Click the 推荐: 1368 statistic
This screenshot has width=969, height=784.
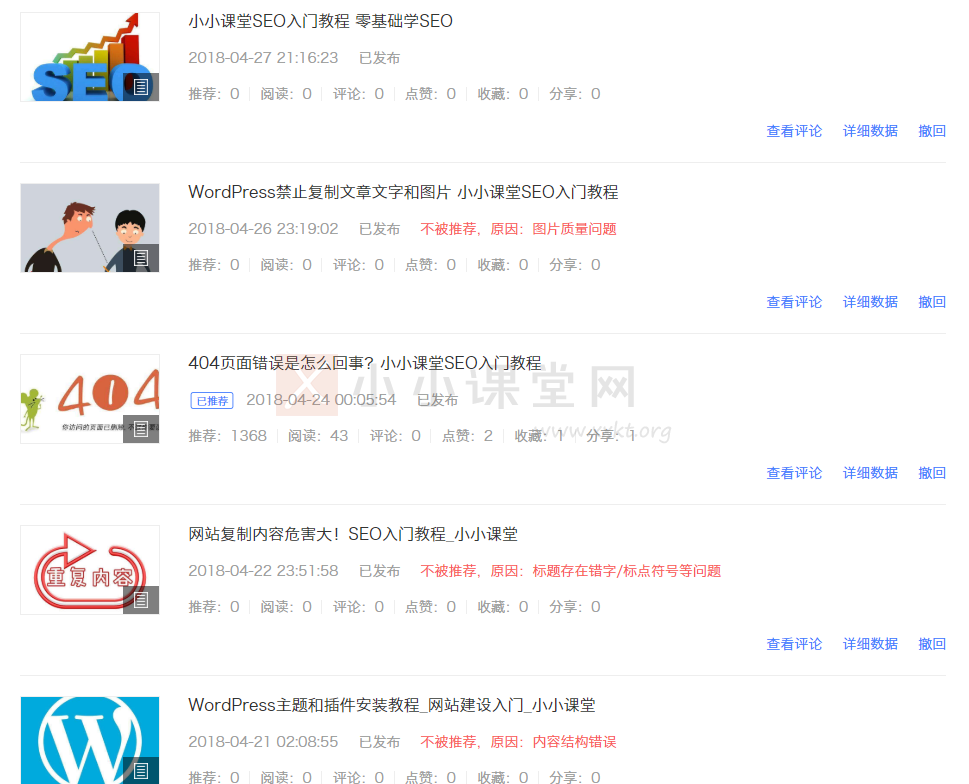pyautogui.click(x=227, y=436)
